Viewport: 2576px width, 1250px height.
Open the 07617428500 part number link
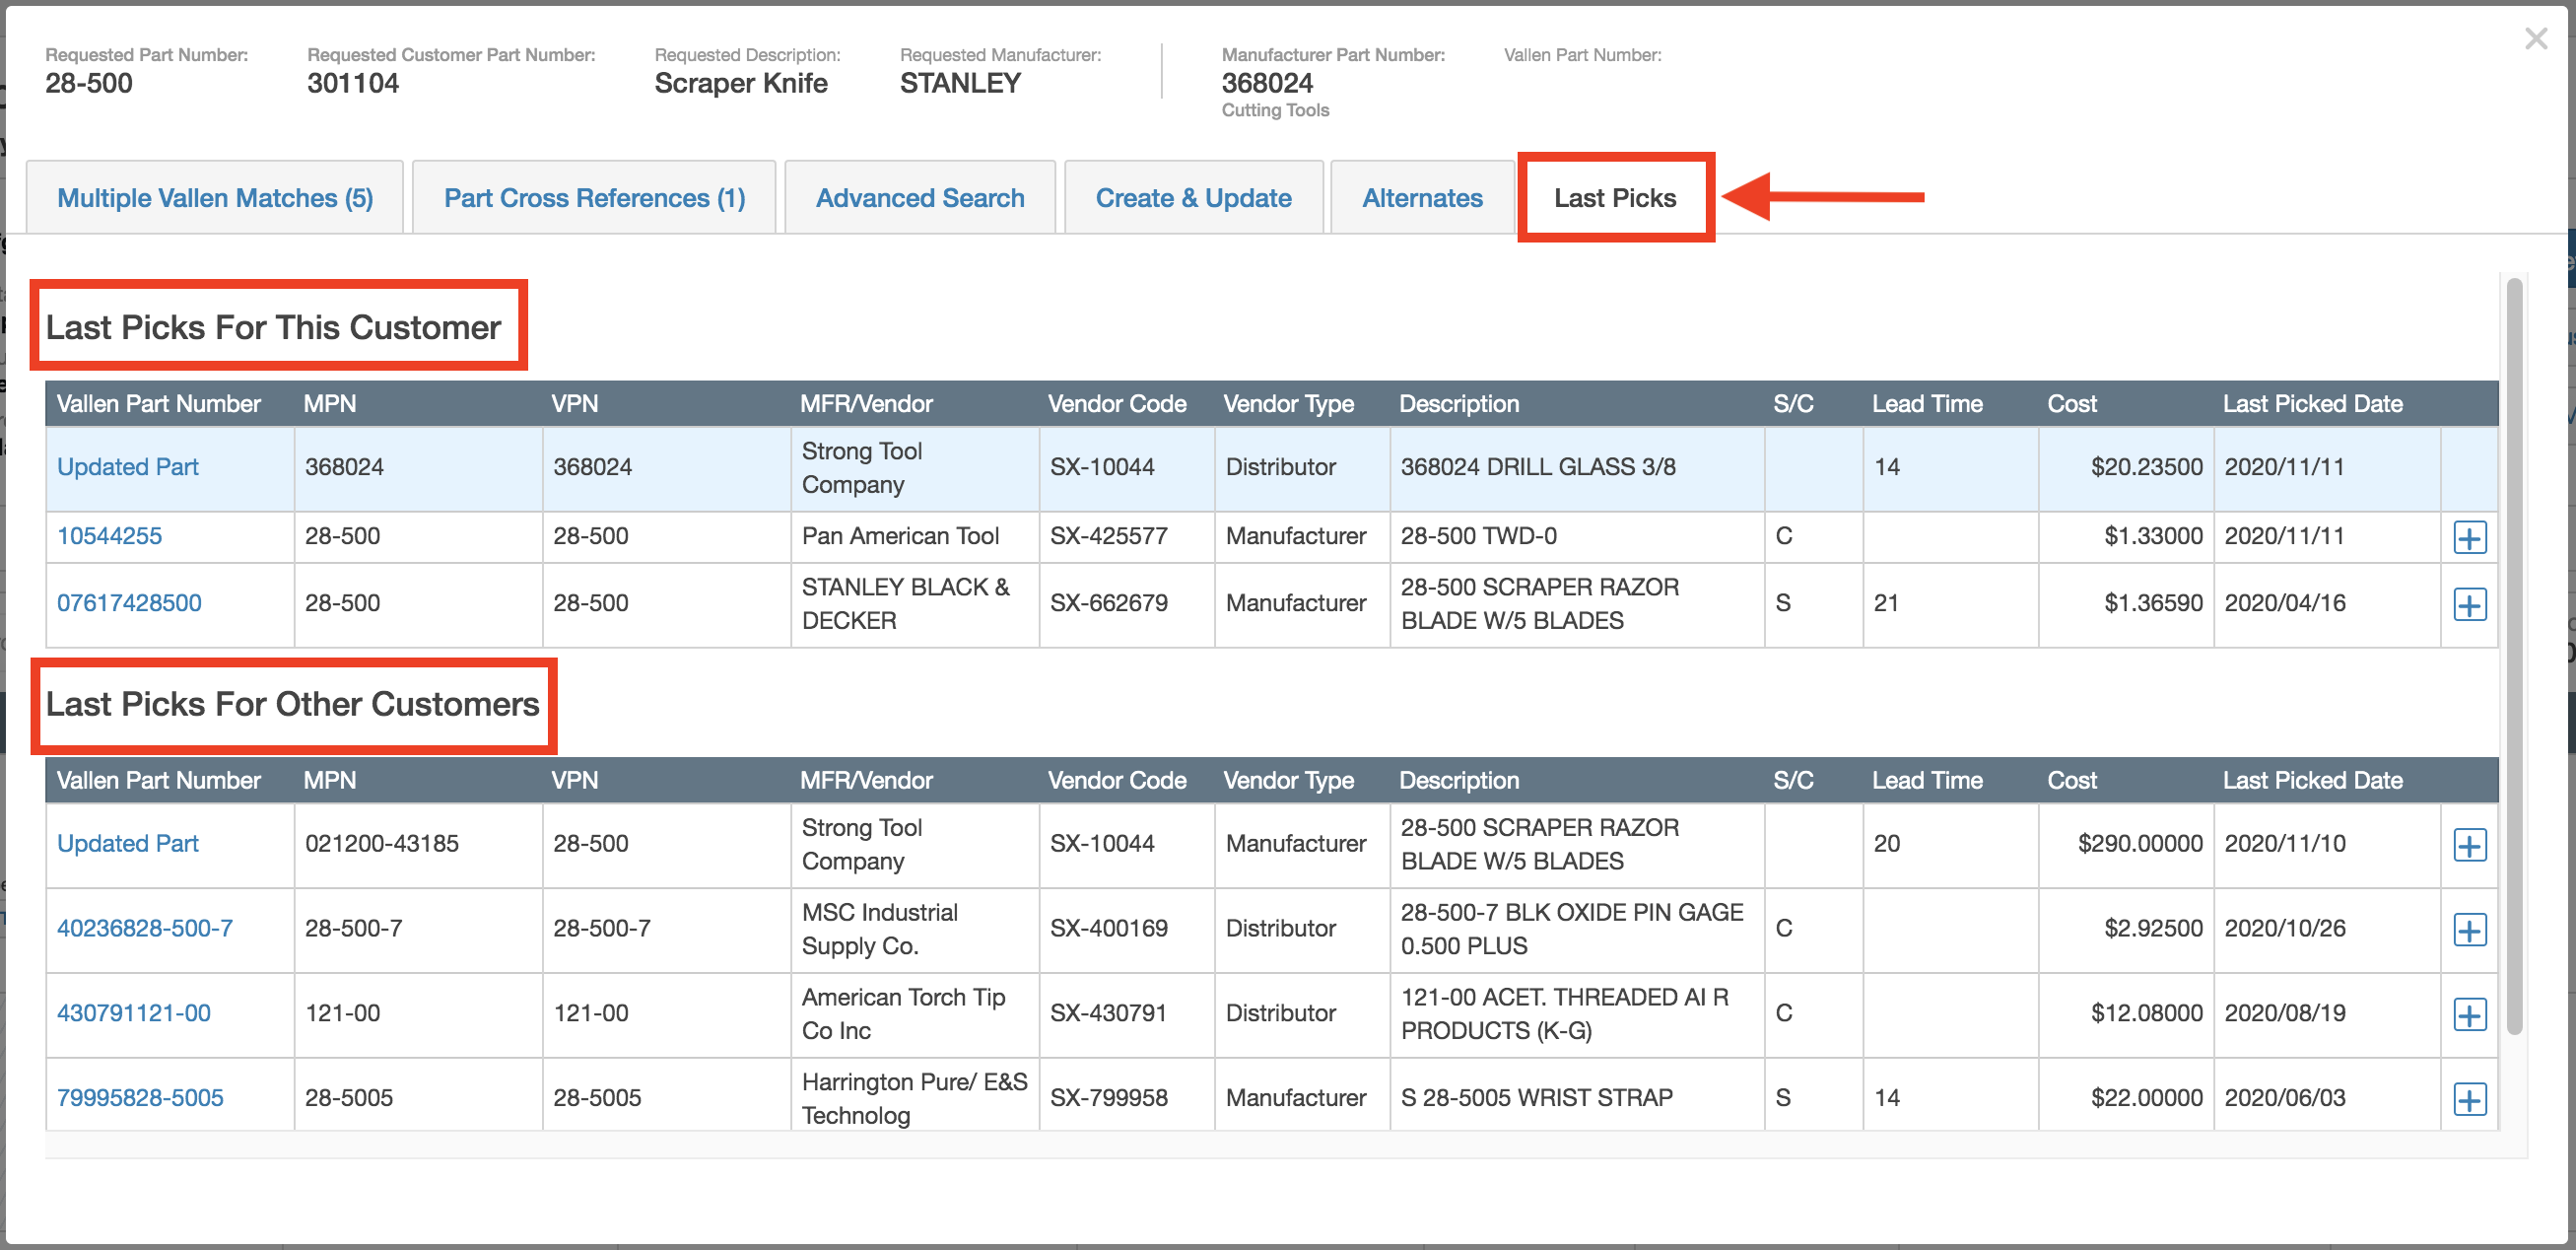[x=128, y=603]
